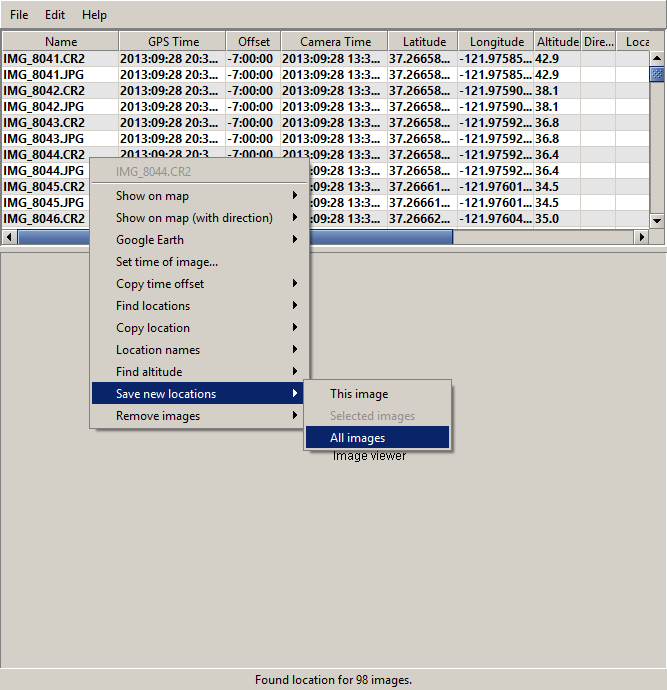
Task: Open the Edit menu
Action: pos(55,15)
